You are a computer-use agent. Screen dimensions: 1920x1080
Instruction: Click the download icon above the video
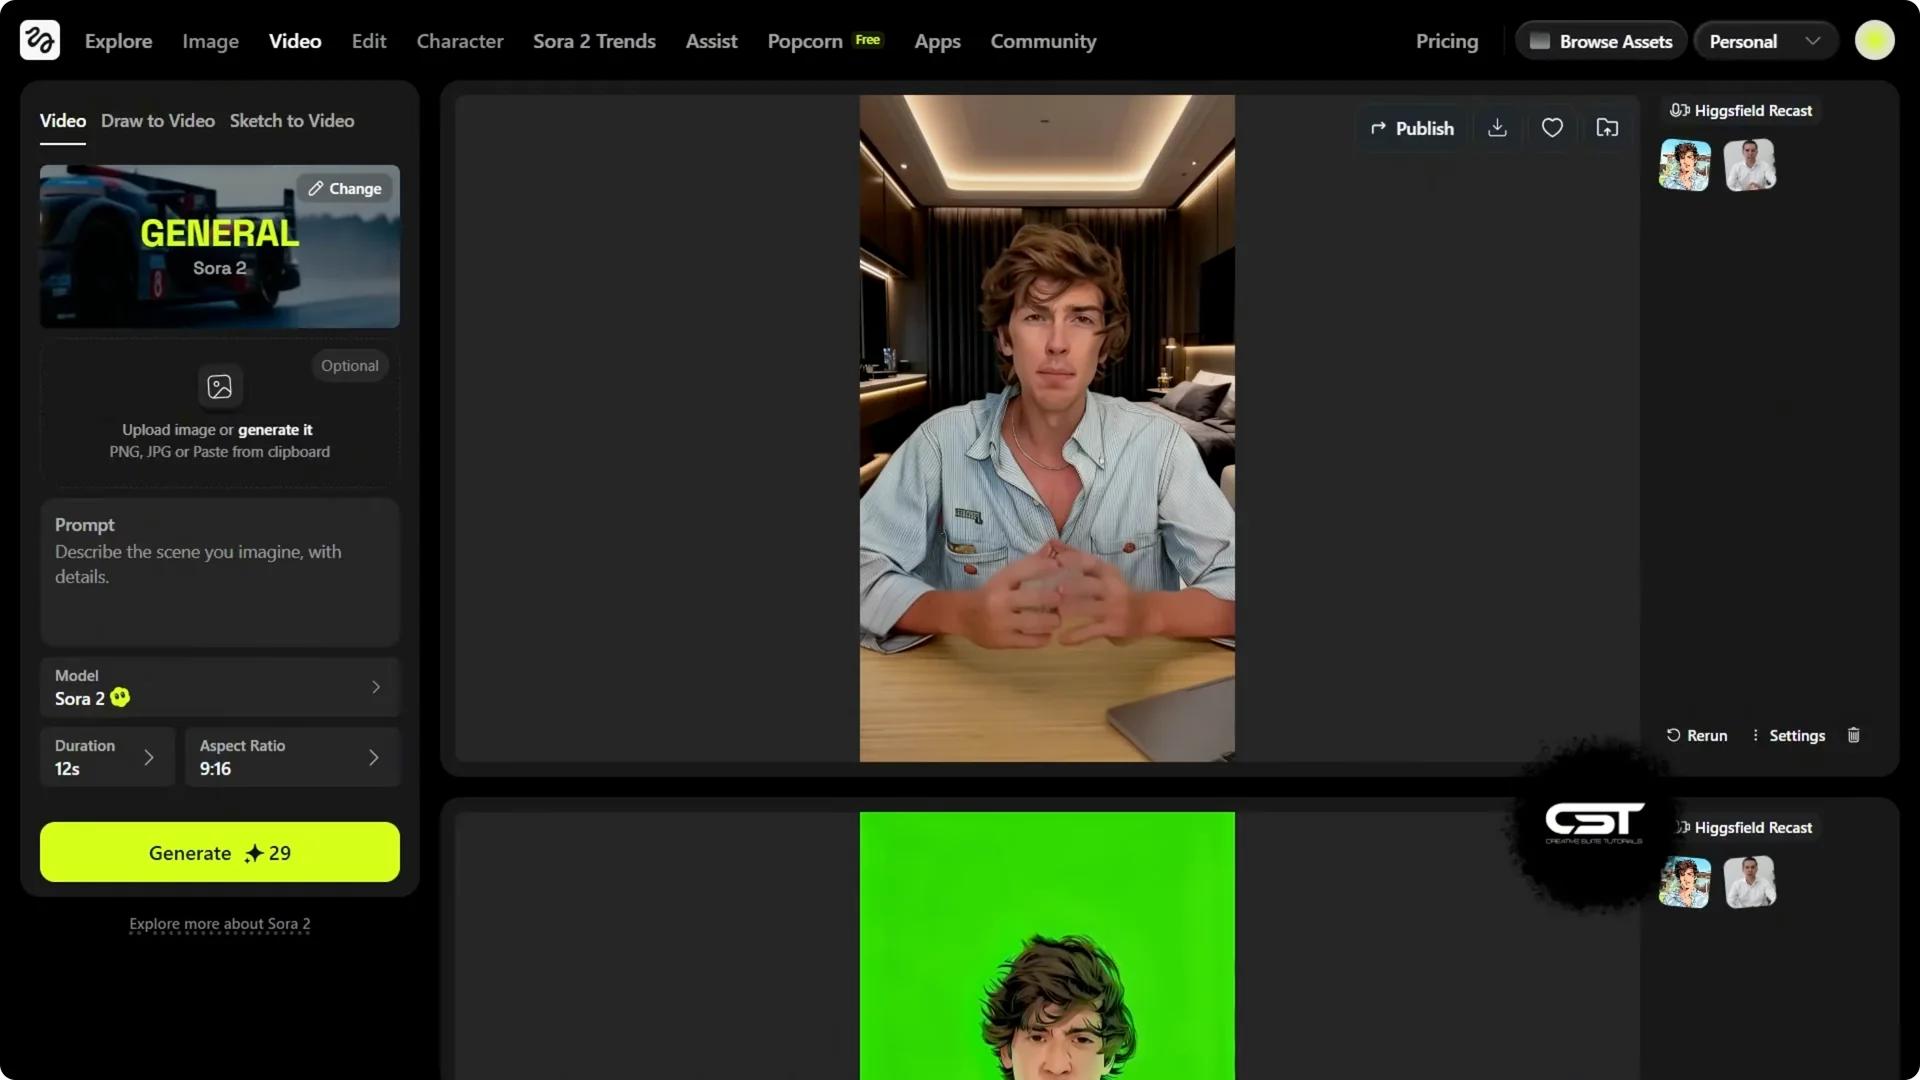click(1496, 127)
